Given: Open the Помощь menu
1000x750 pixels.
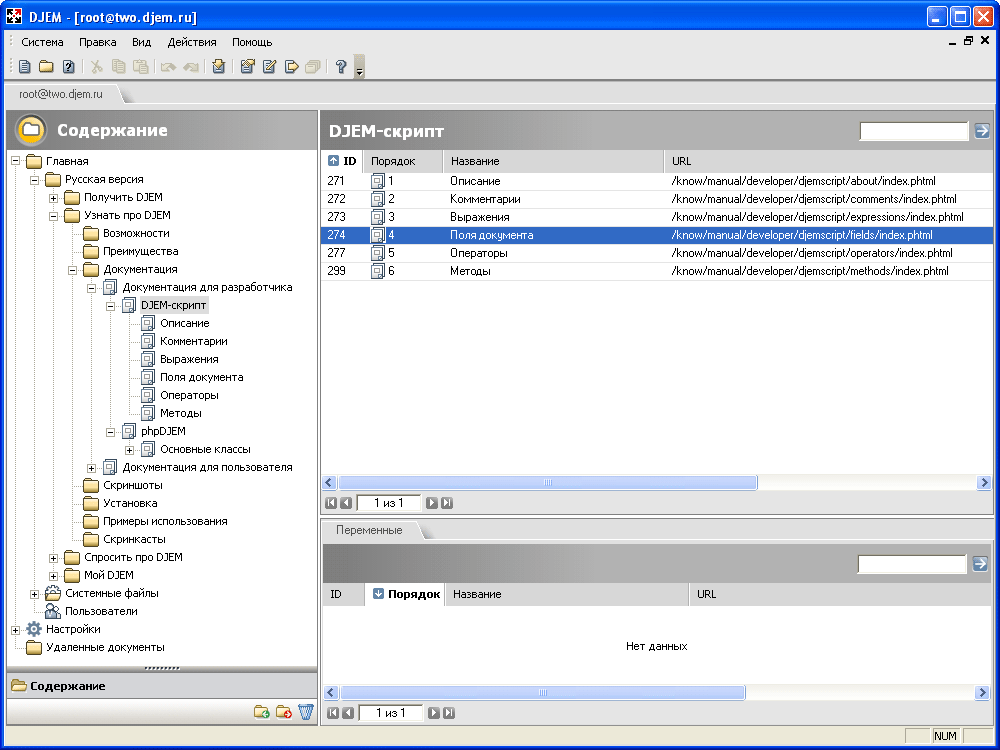Looking at the screenshot, I should pos(252,42).
